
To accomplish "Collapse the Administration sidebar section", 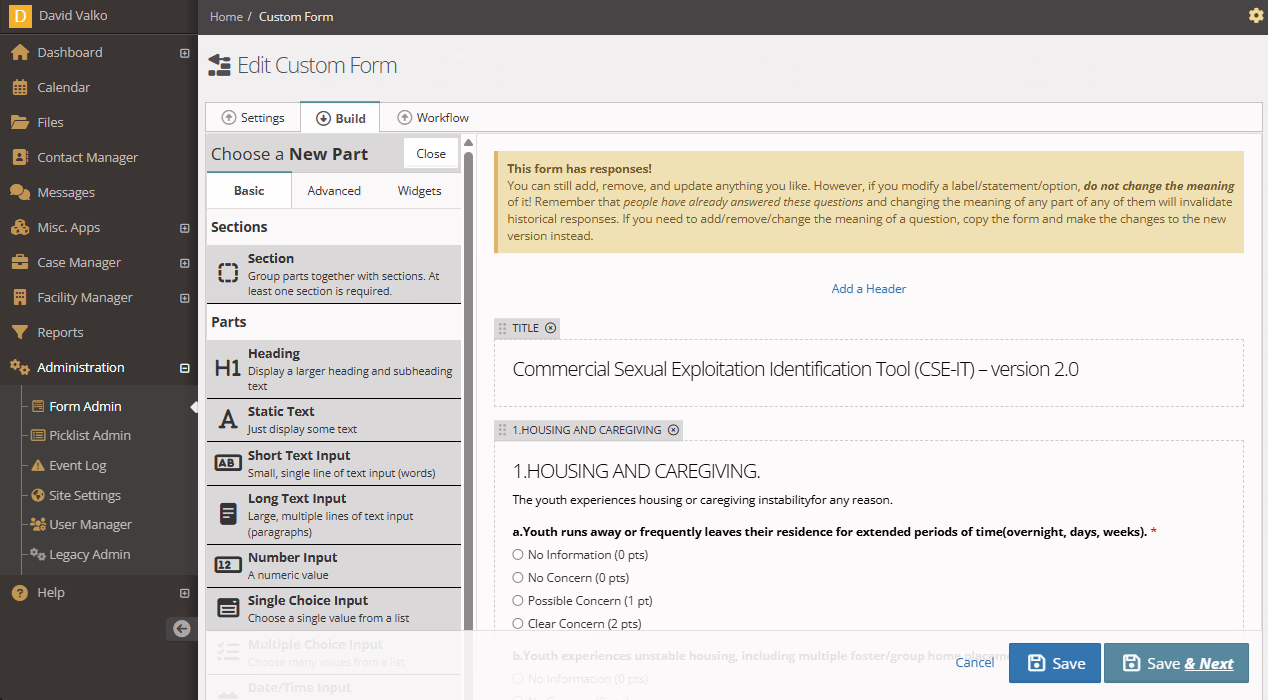I will click(x=184, y=368).
